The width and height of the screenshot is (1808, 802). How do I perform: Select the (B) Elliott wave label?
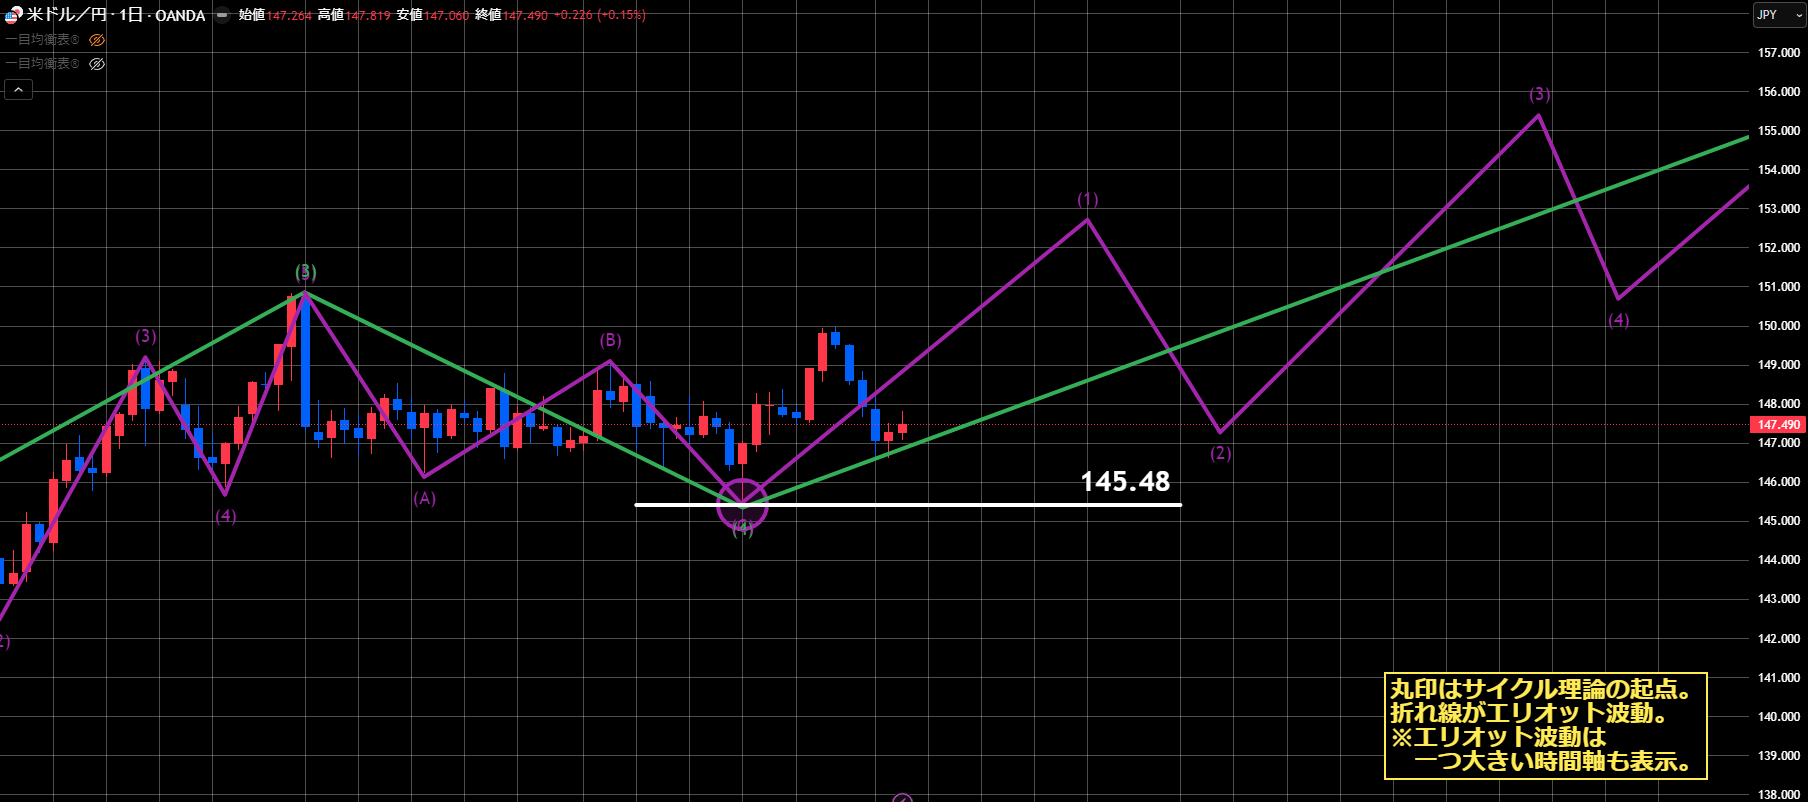point(610,340)
